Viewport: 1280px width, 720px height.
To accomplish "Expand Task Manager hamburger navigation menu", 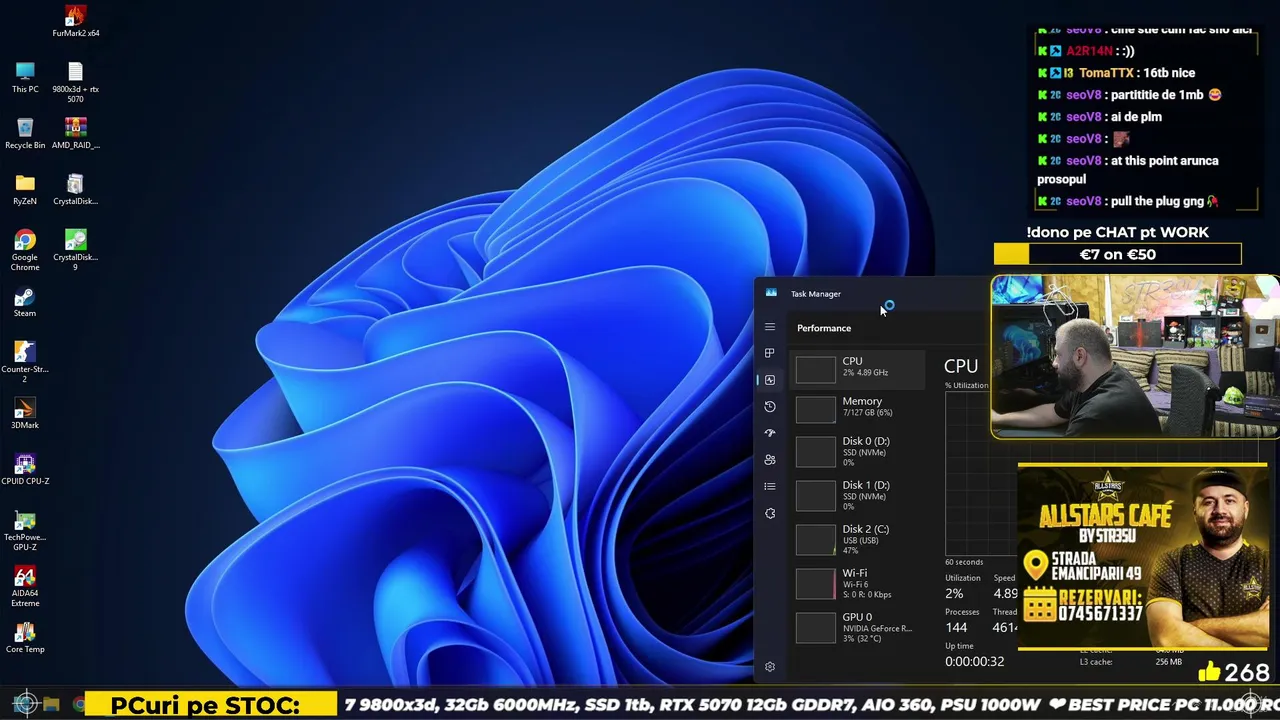I will pyautogui.click(x=769, y=327).
